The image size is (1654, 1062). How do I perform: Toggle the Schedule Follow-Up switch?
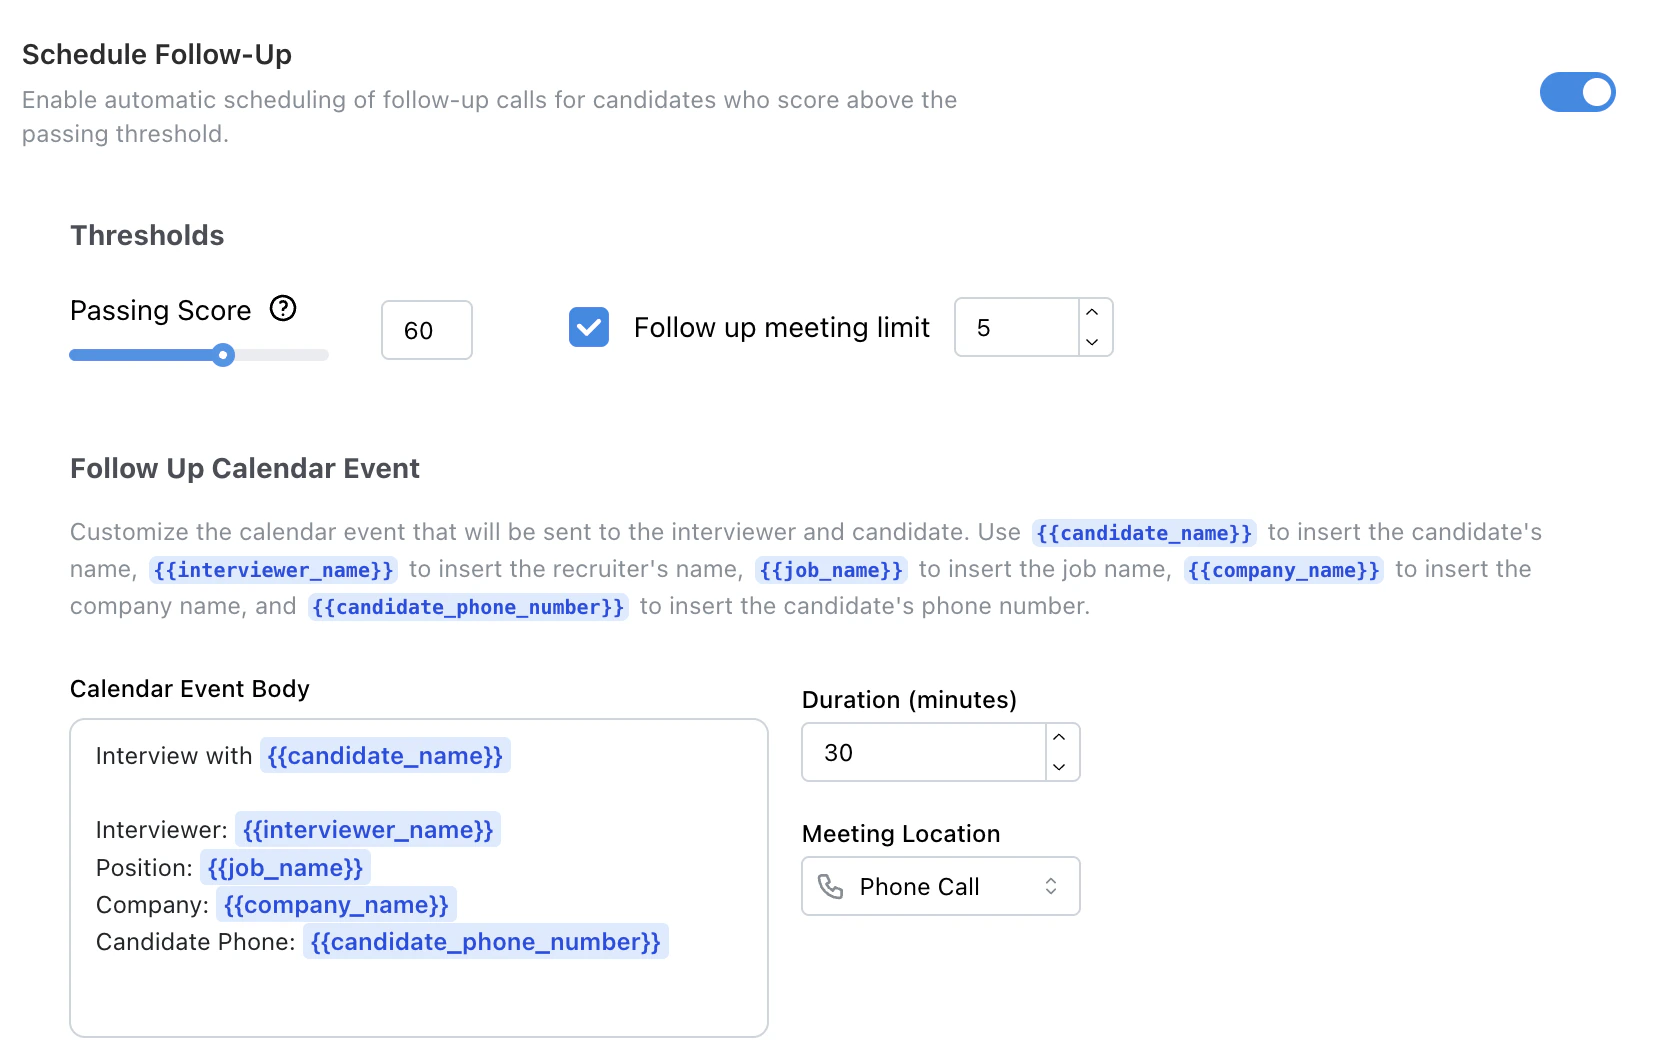(1577, 92)
